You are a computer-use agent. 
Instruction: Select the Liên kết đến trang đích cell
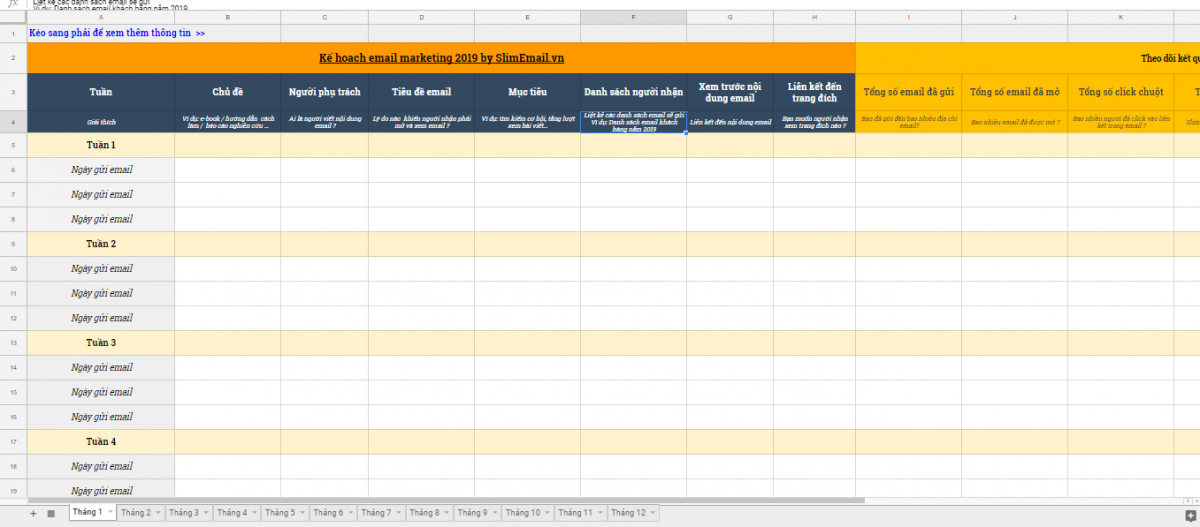[814, 92]
